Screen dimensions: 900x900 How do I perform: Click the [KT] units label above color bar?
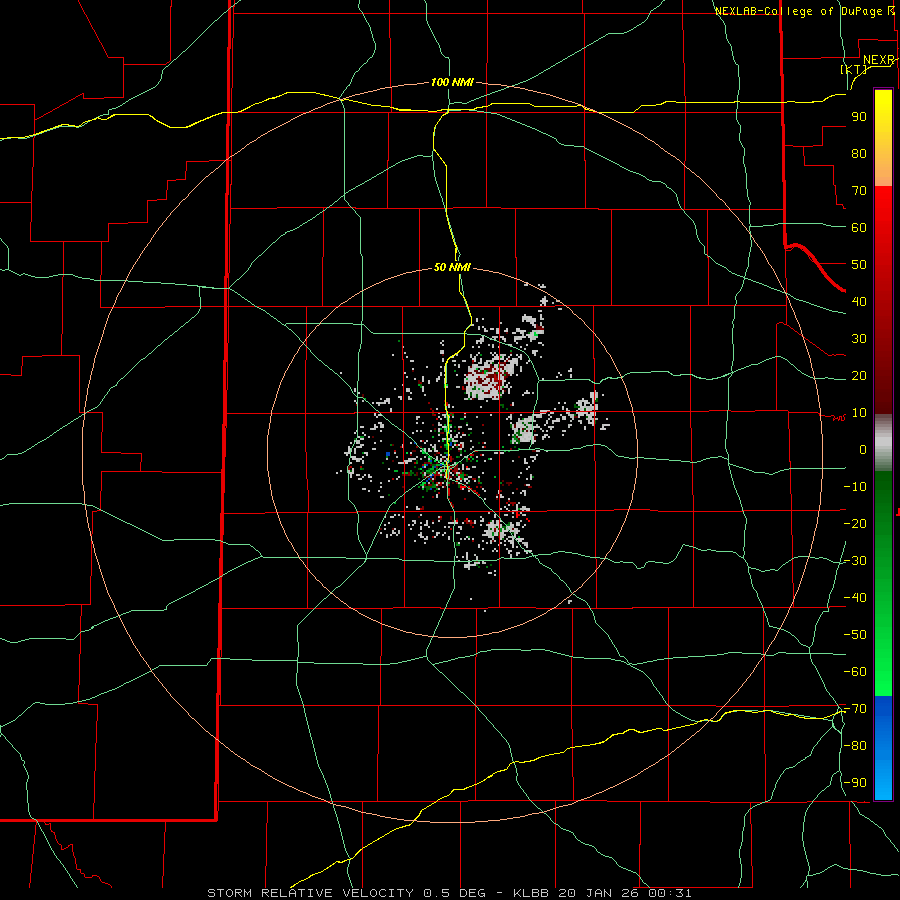coord(854,69)
